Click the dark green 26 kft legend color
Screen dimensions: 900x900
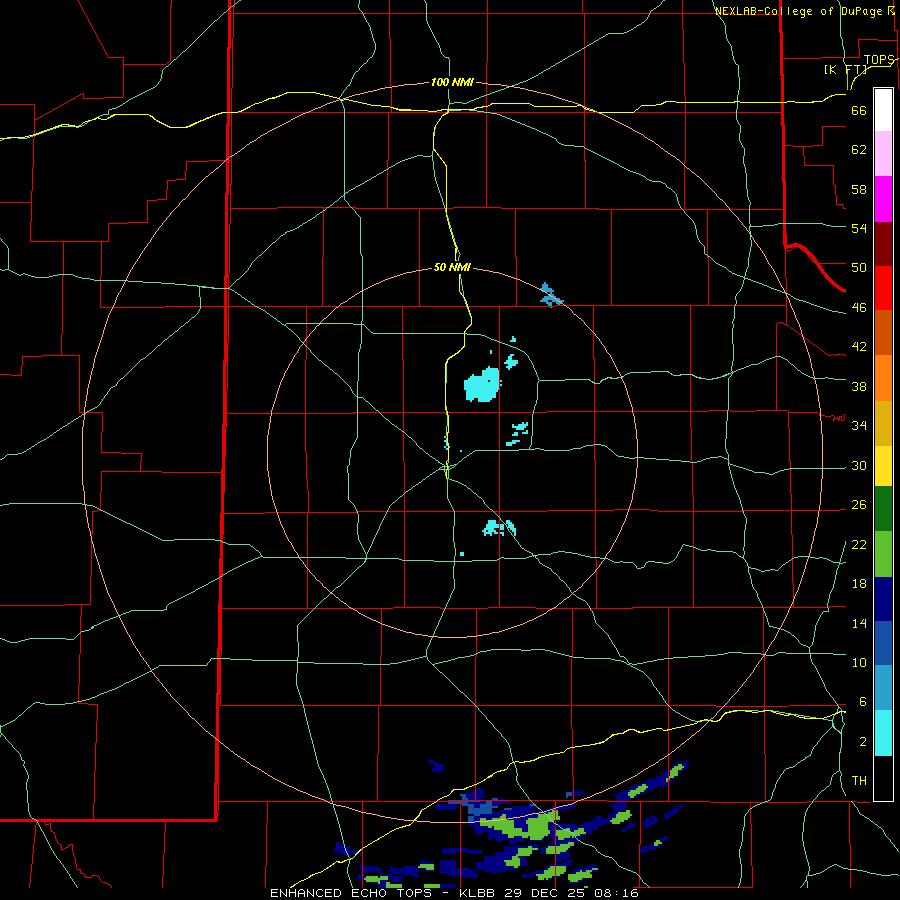coord(883,509)
